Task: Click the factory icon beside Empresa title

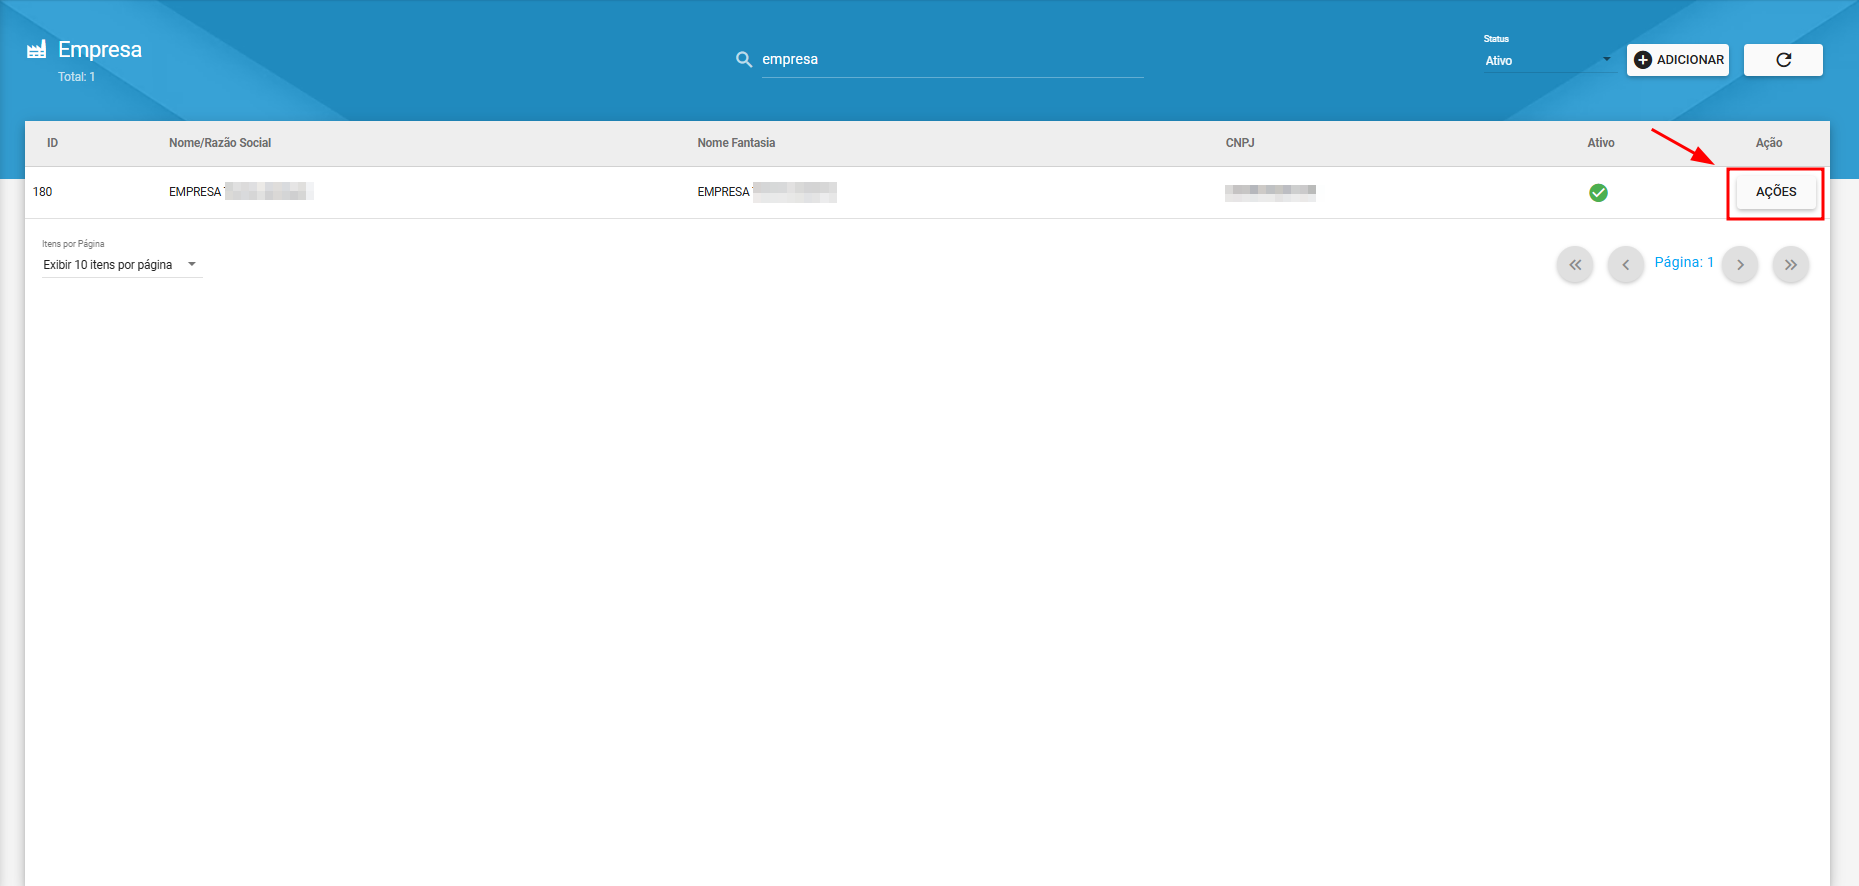Action: [x=37, y=49]
